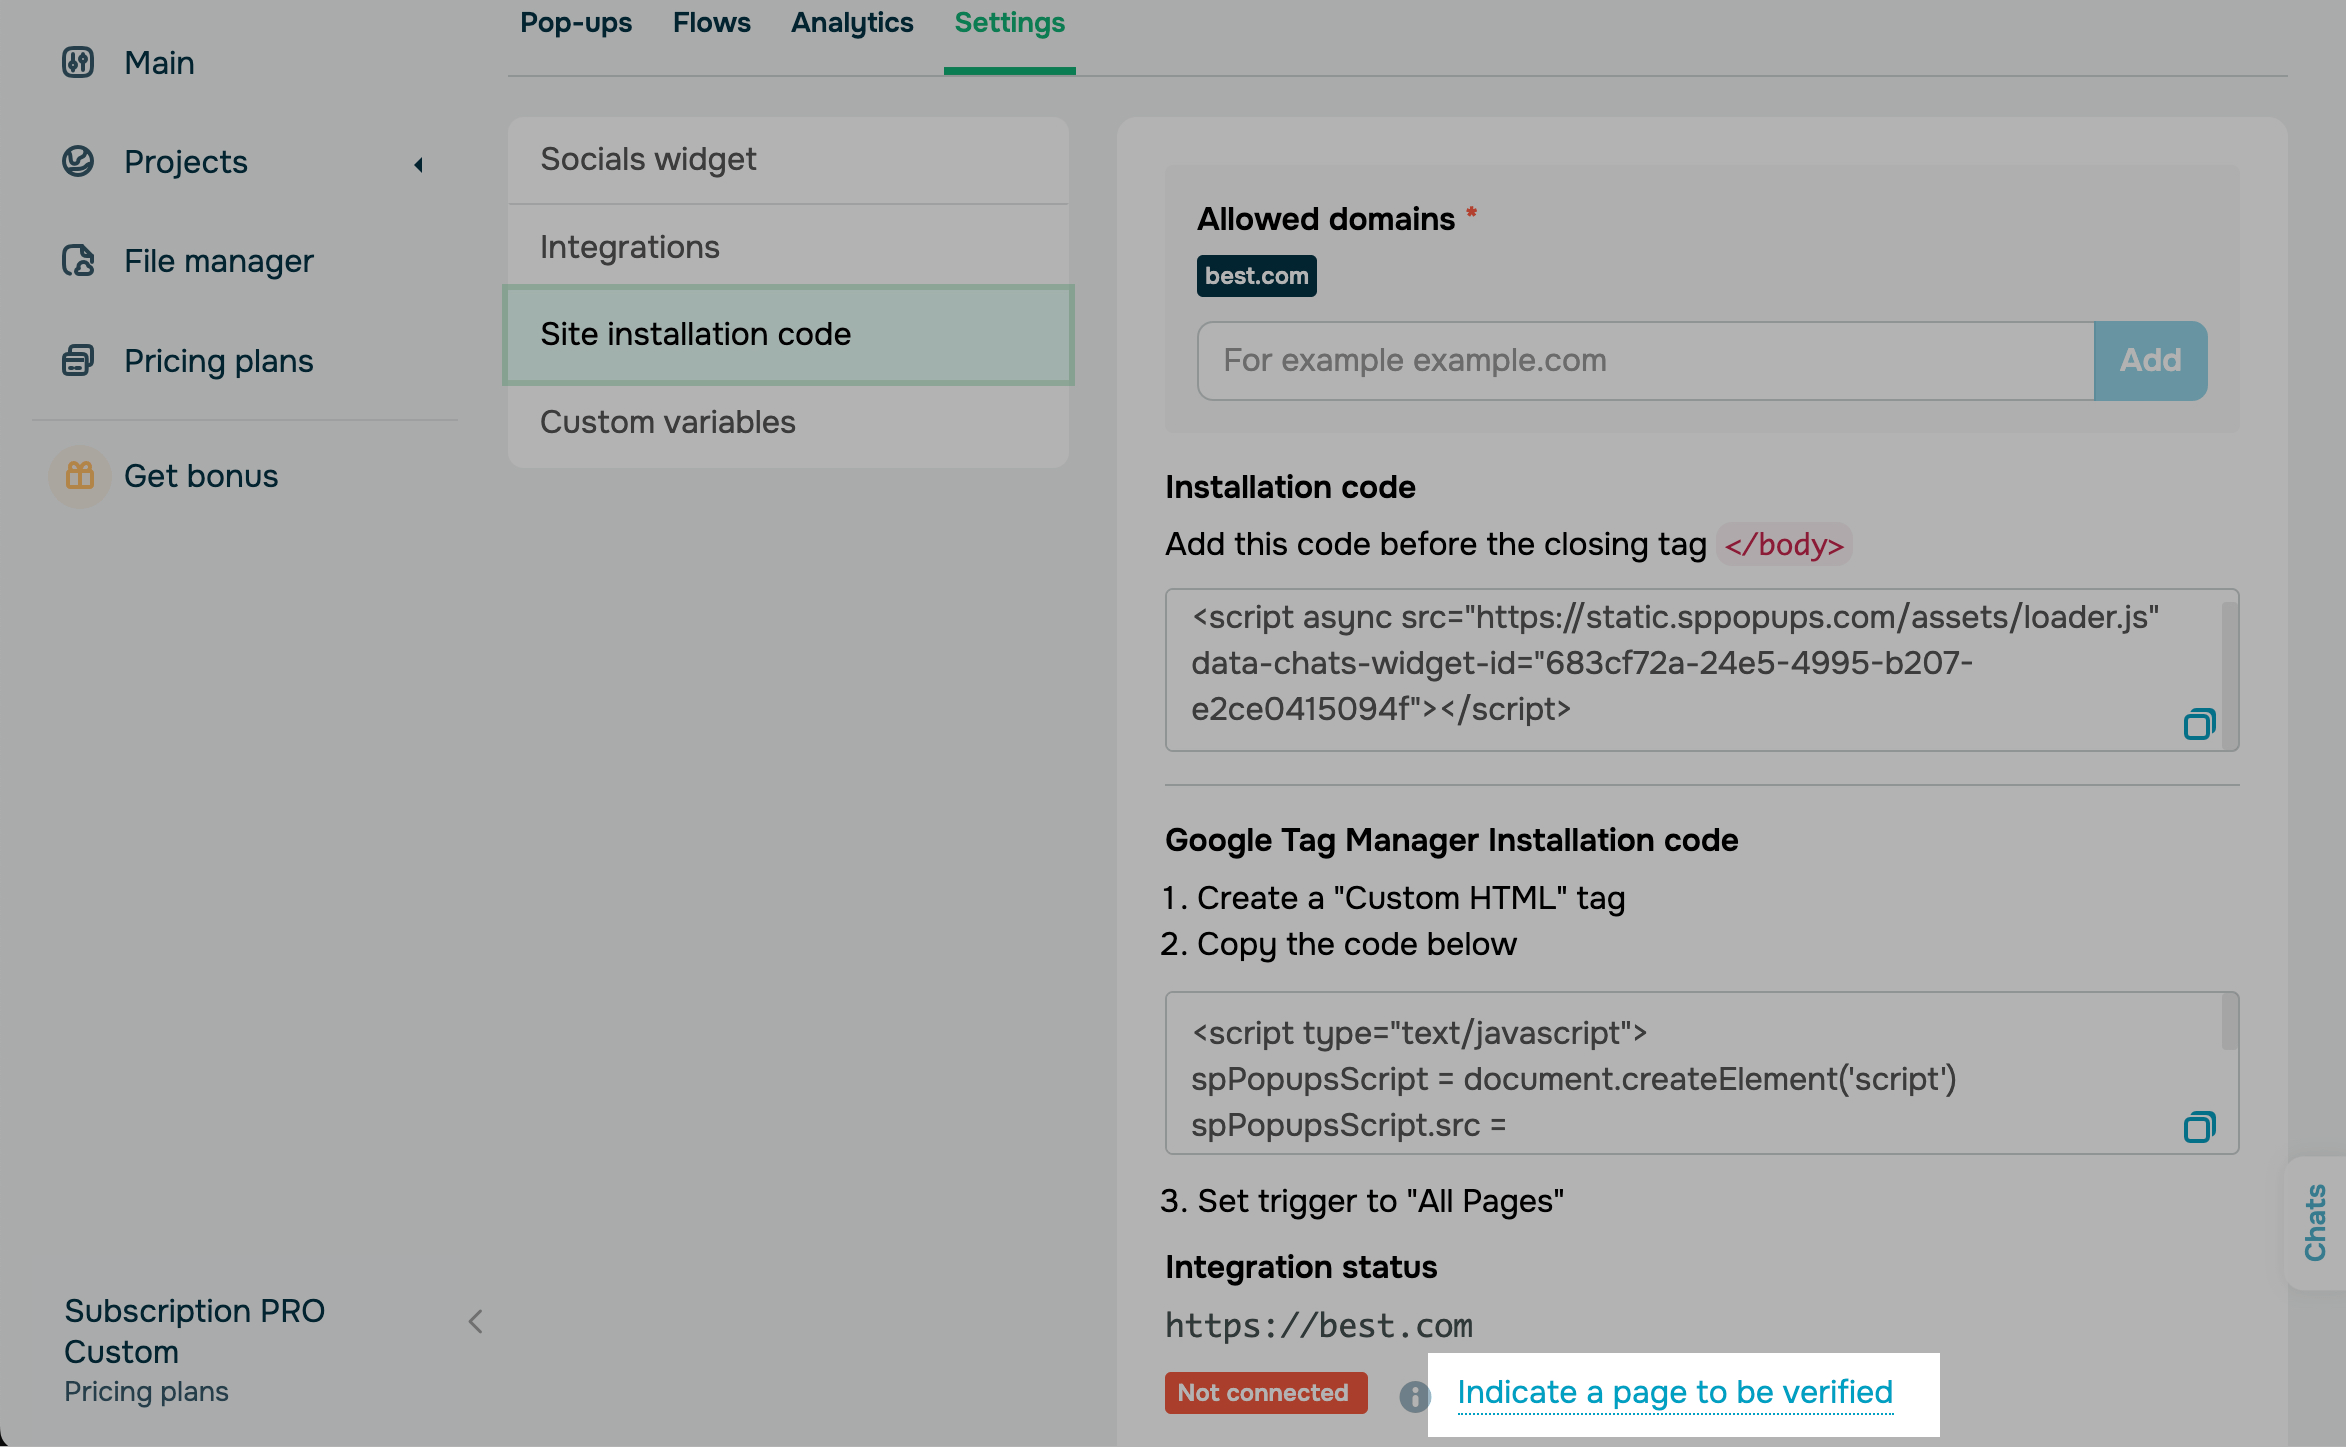Click the info icon beside Not connected
The image size is (2346, 1447).
(1414, 1396)
